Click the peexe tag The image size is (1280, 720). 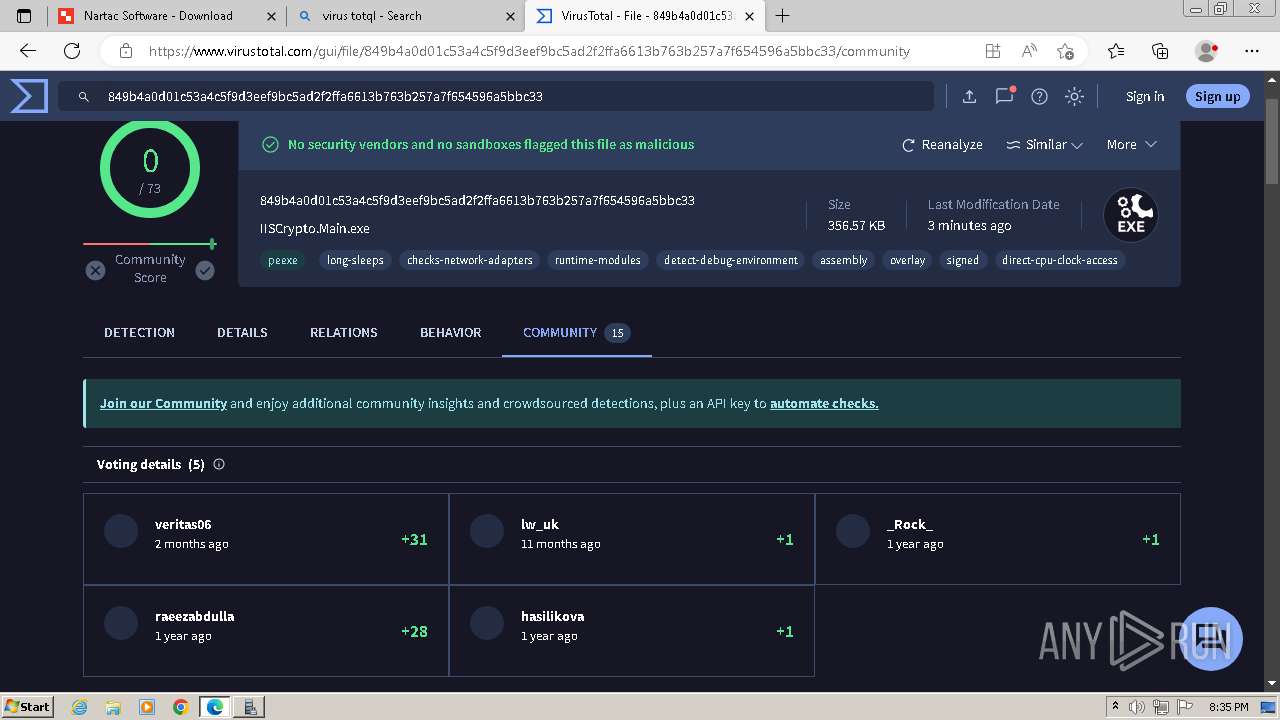click(283, 260)
